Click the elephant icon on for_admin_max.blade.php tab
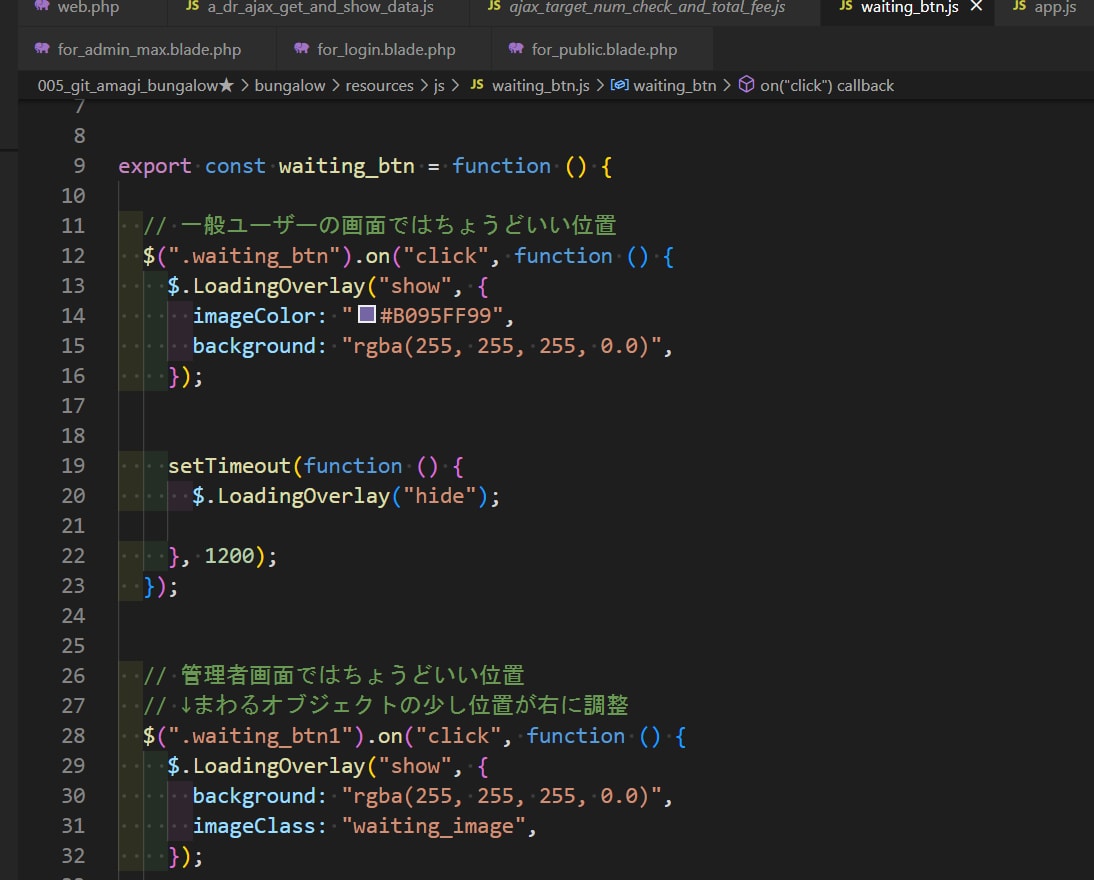Screen dimensions: 1094x880 tap(42, 48)
